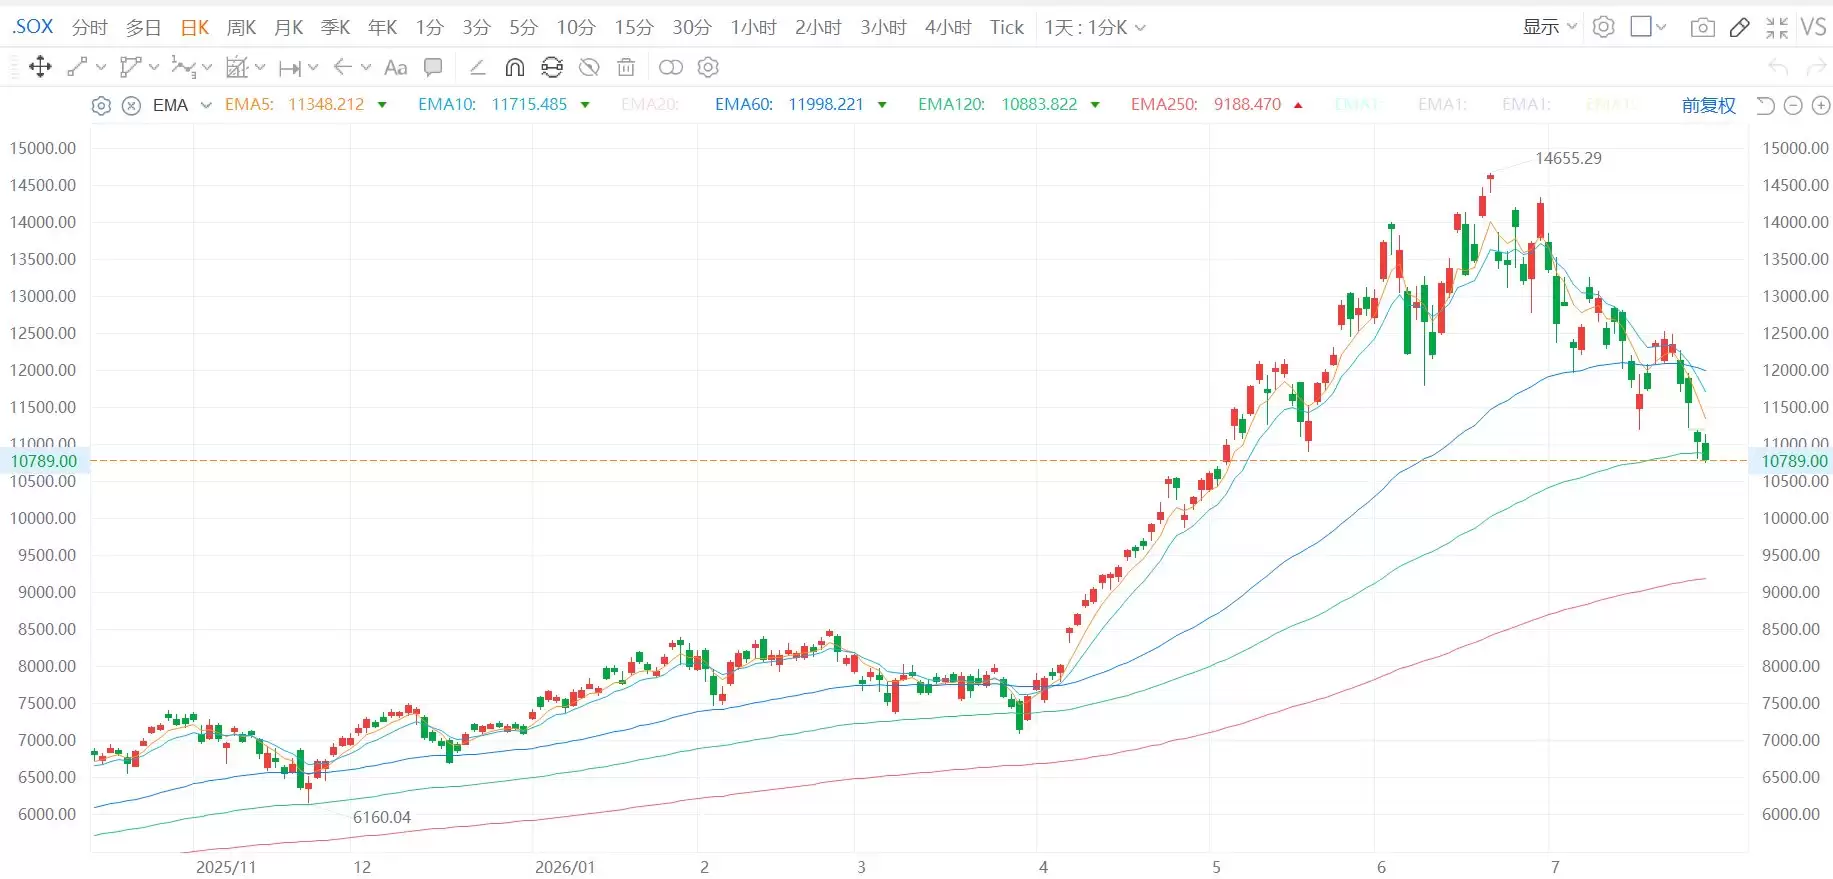1833x879 pixels.
Task: Toggle hide all drawings eye icon
Action: pyautogui.click(x=589, y=67)
